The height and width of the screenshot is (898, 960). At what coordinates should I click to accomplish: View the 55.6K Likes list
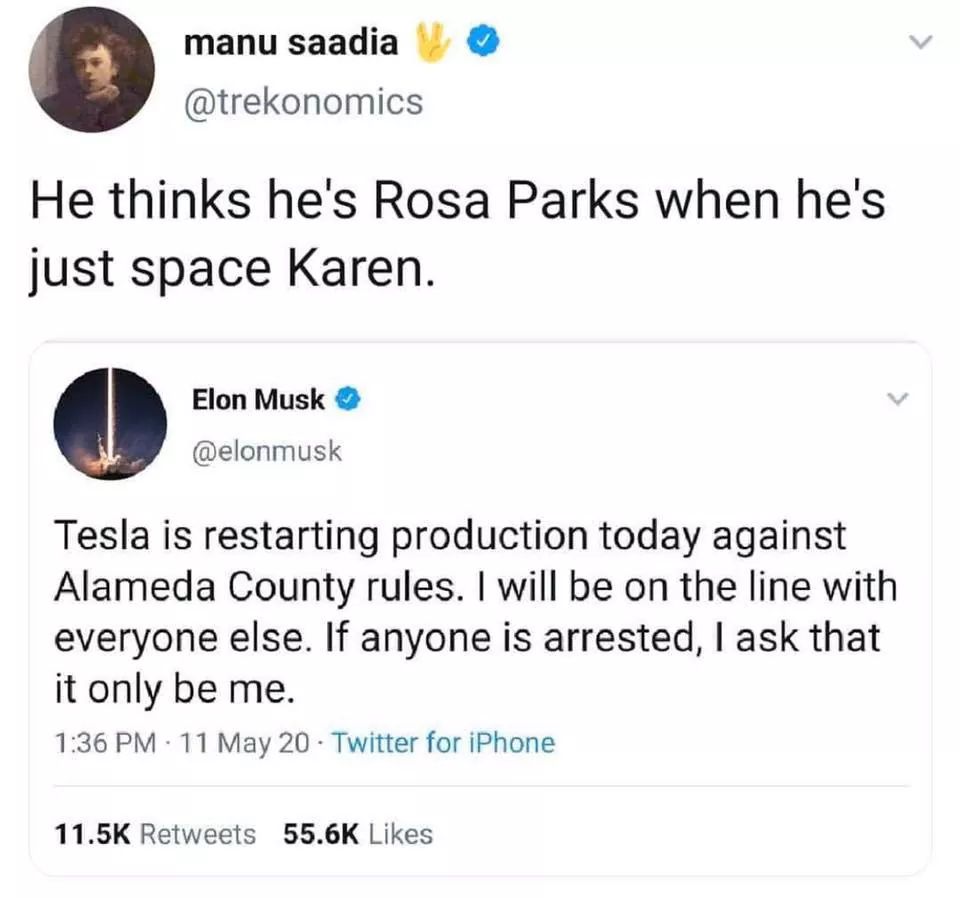pos(358,833)
